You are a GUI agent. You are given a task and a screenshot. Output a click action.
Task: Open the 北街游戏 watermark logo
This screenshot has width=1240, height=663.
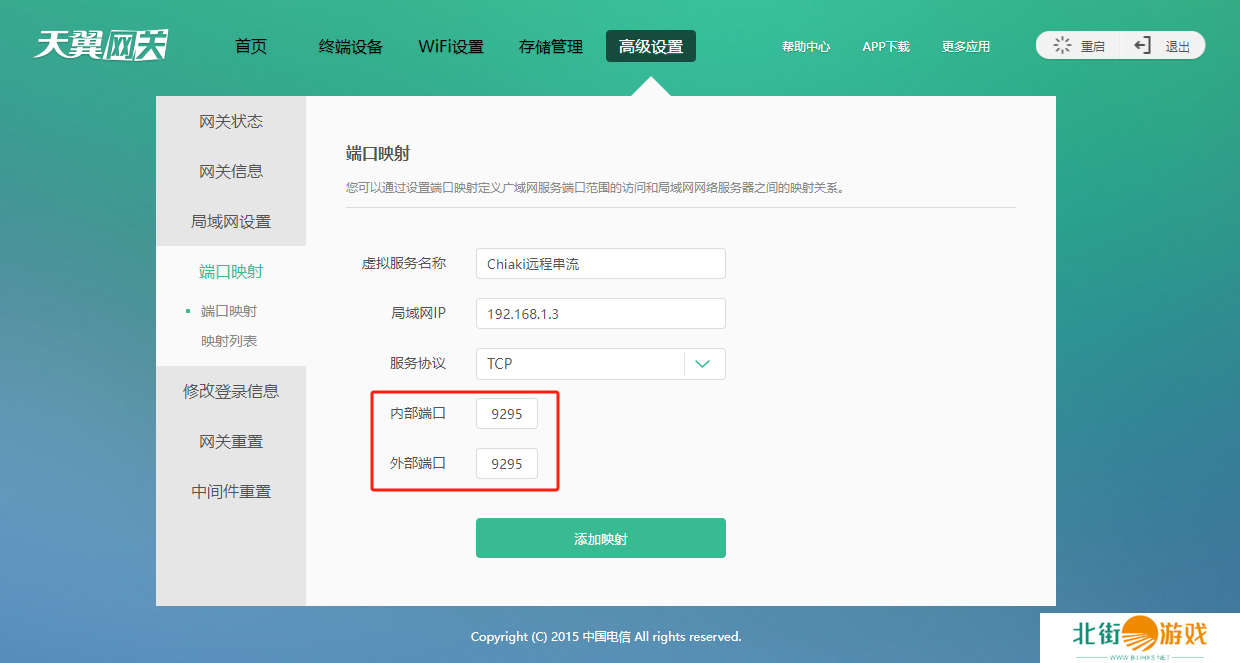click(1139, 636)
